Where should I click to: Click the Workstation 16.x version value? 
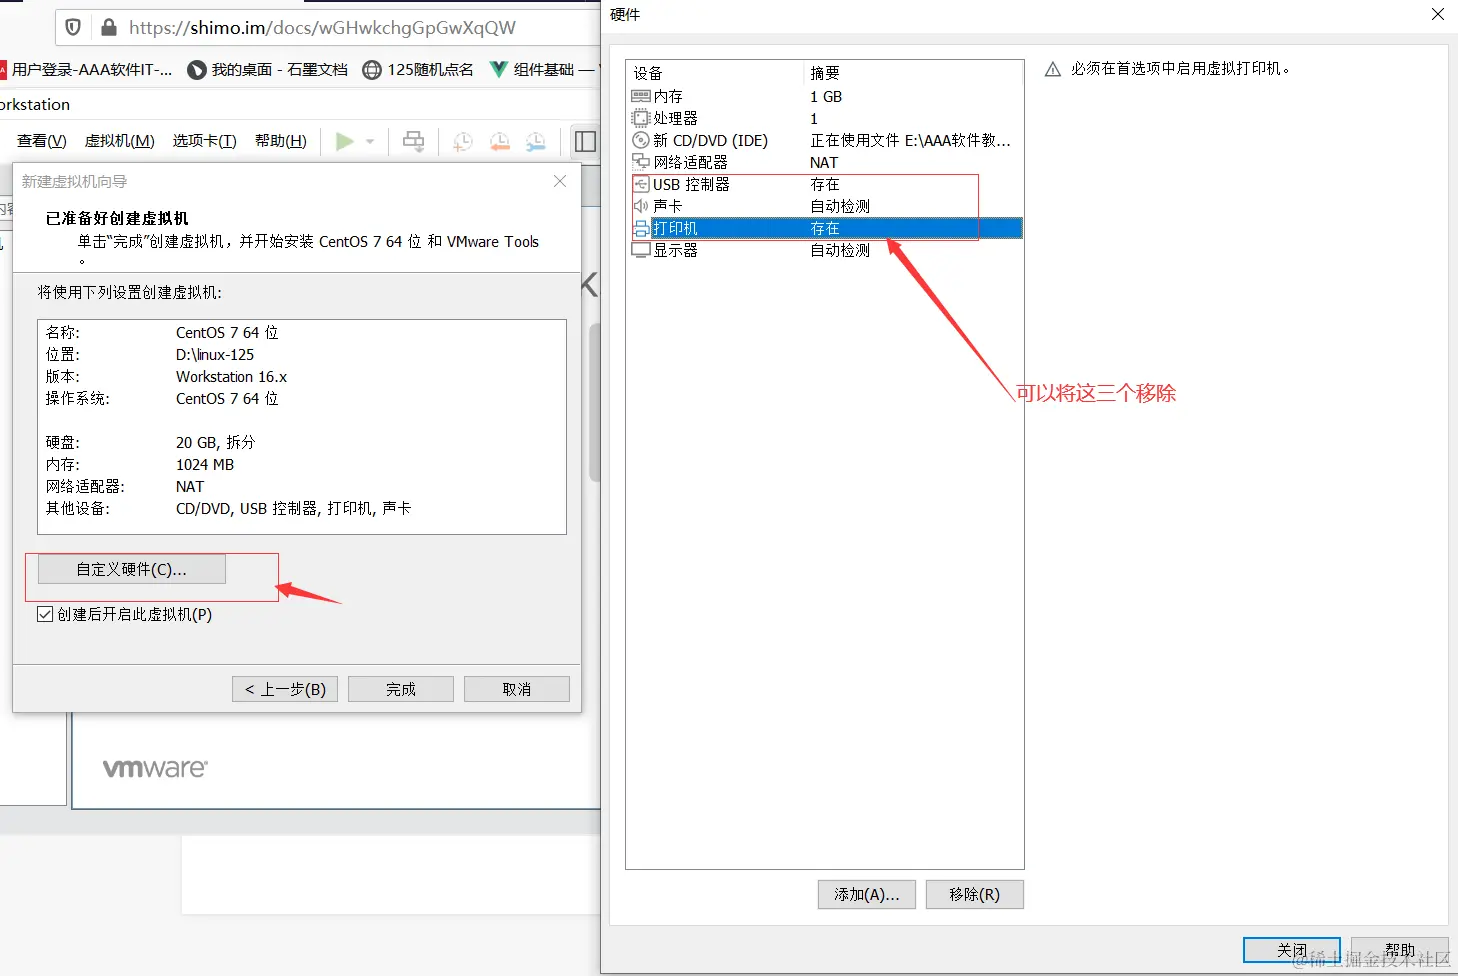coord(231,376)
